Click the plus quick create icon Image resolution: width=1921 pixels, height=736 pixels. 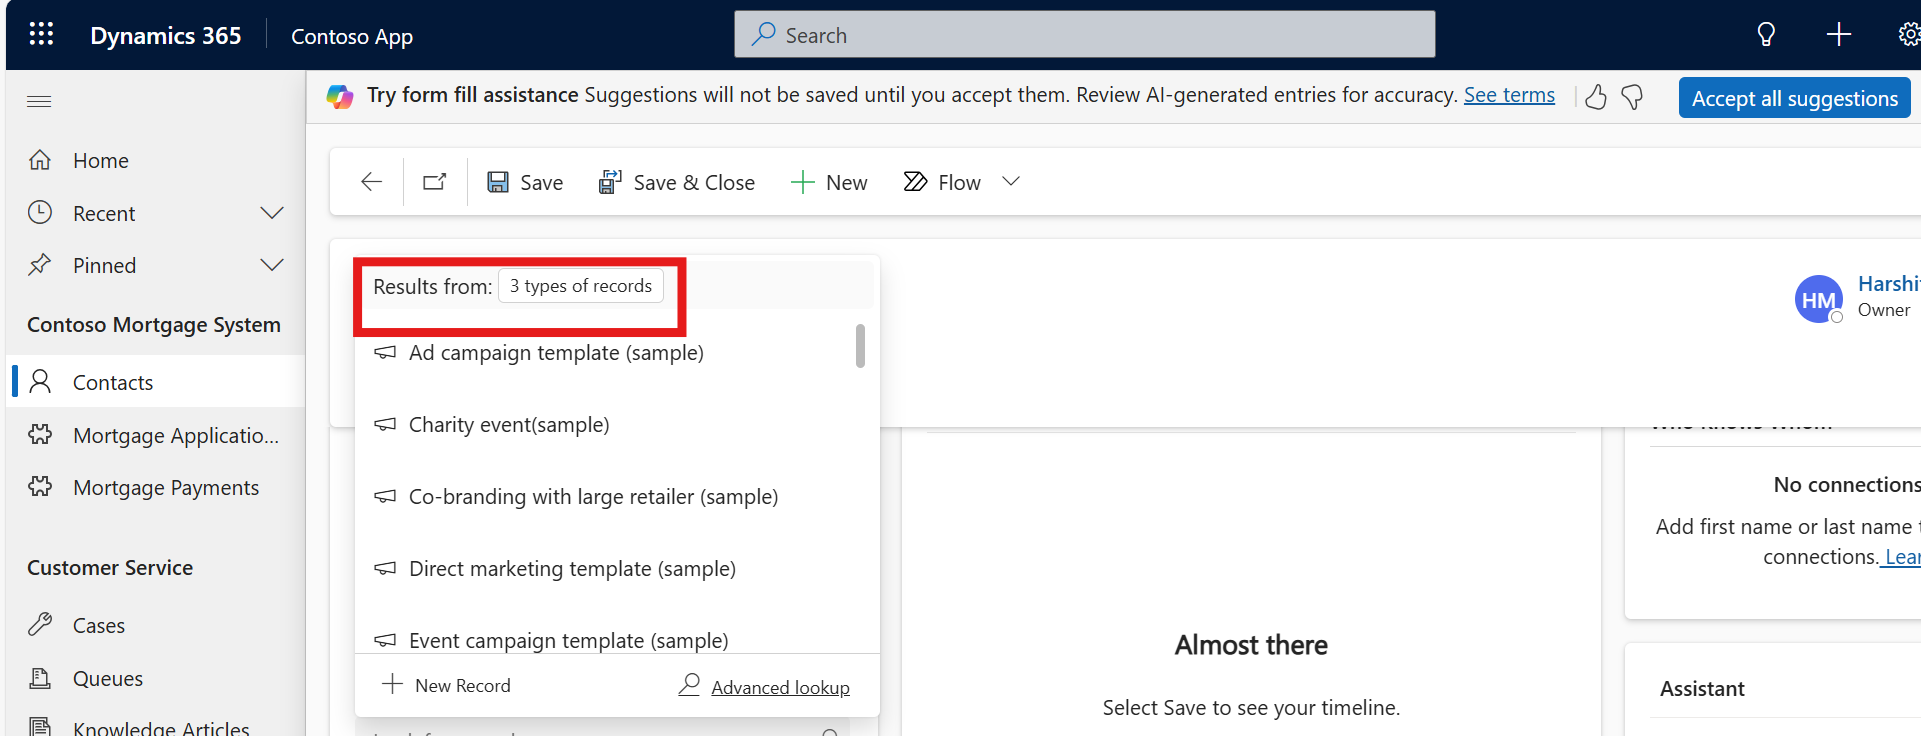click(x=1838, y=35)
